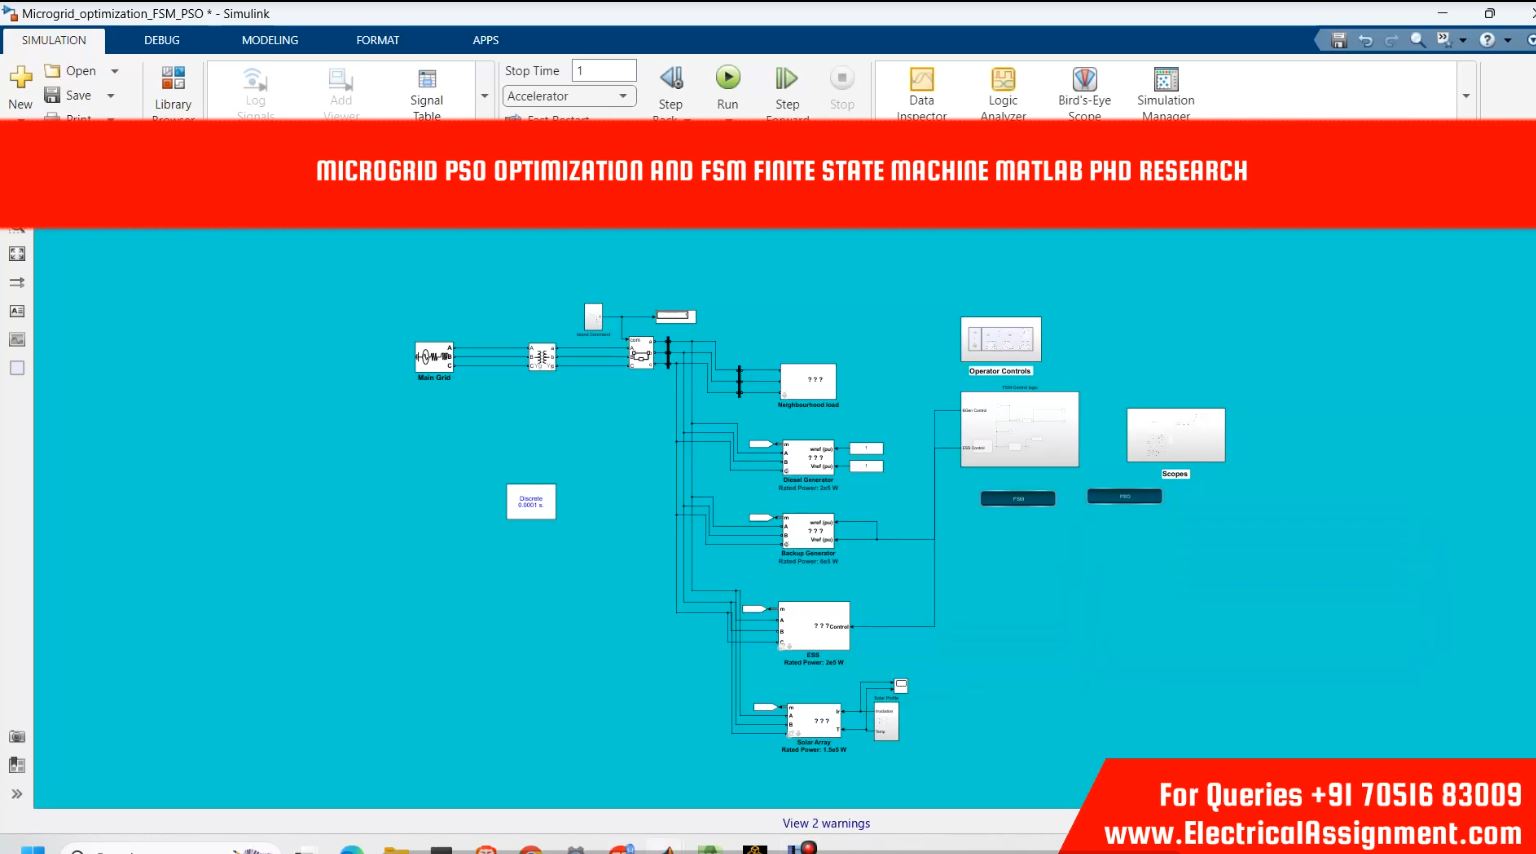Expand the simulation mode Accelerator dropdown
Image resolution: width=1536 pixels, height=854 pixels.
pos(623,96)
